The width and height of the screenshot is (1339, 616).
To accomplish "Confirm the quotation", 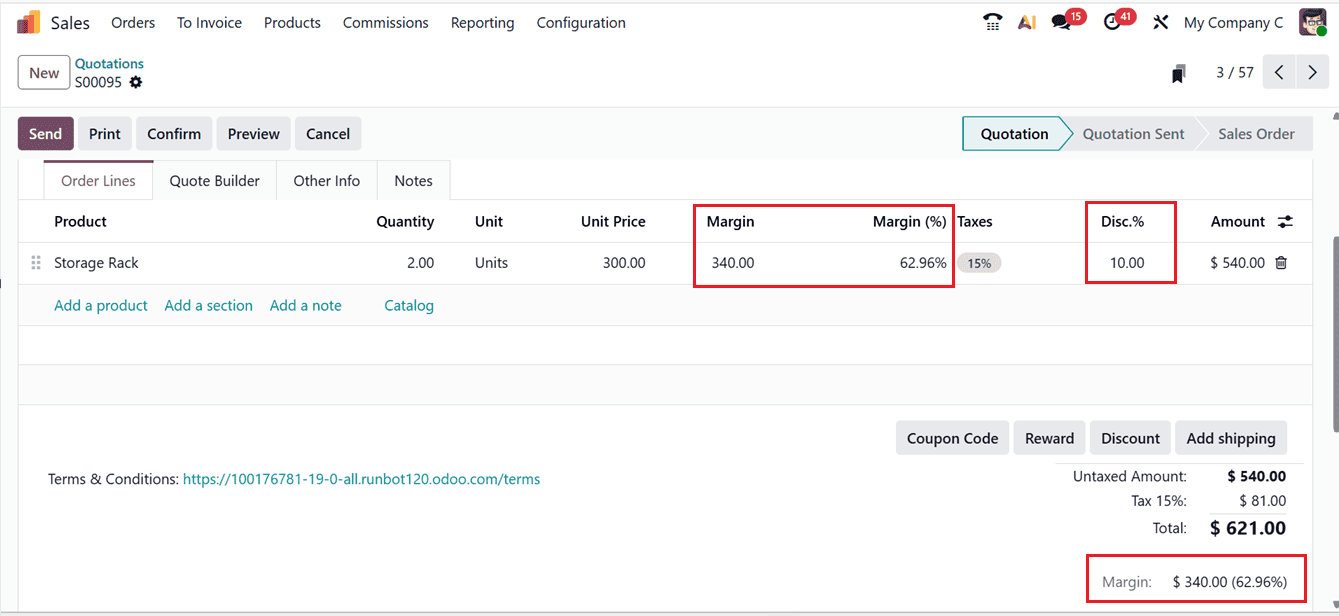I will [173, 133].
